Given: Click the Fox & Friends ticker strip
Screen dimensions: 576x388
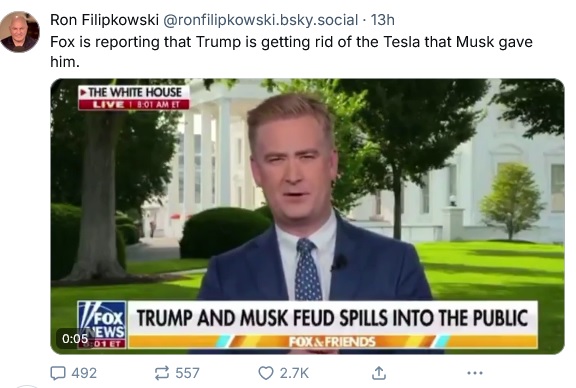Looking at the screenshot, I should [332, 342].
